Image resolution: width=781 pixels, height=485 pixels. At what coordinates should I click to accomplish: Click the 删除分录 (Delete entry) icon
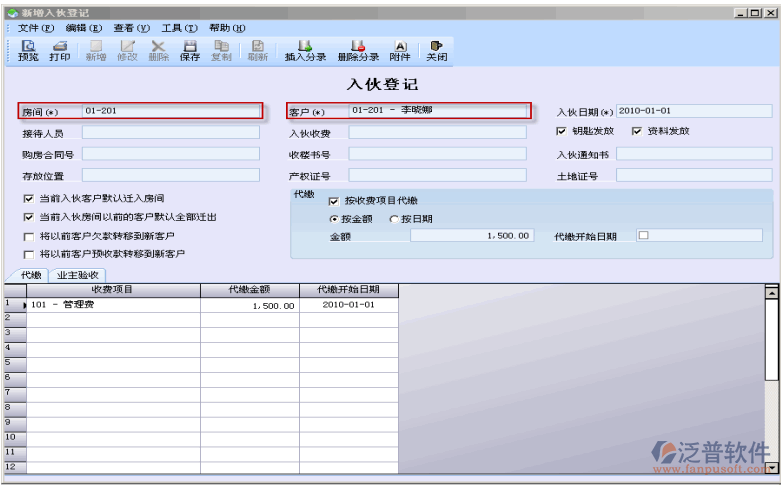point(358,51)
